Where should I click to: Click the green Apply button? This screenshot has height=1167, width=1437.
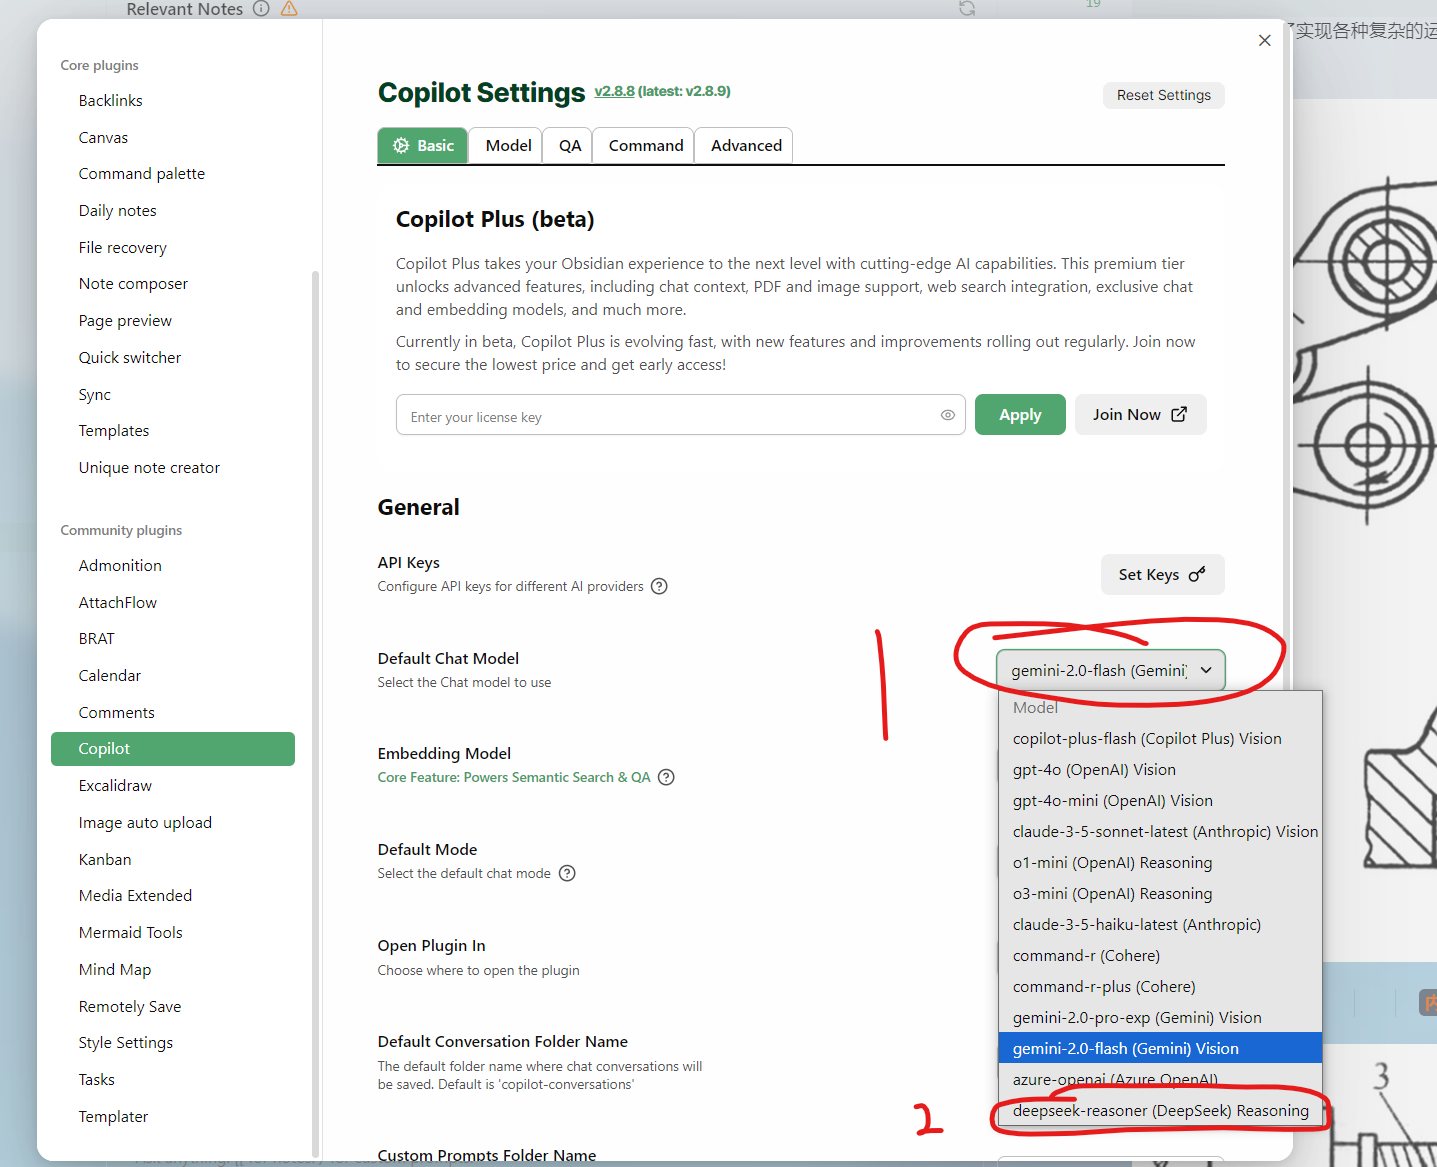(1020, 415)
